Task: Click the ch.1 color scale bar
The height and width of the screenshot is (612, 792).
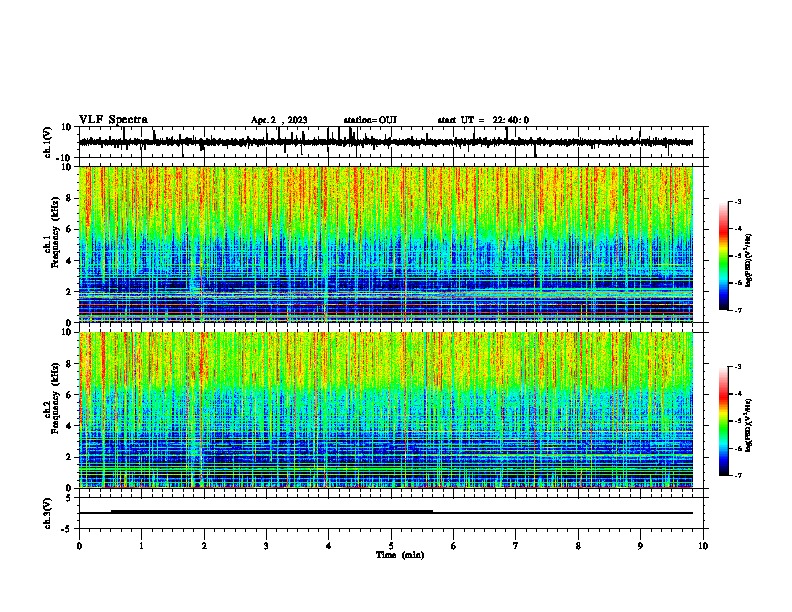Action: point(723,256)
